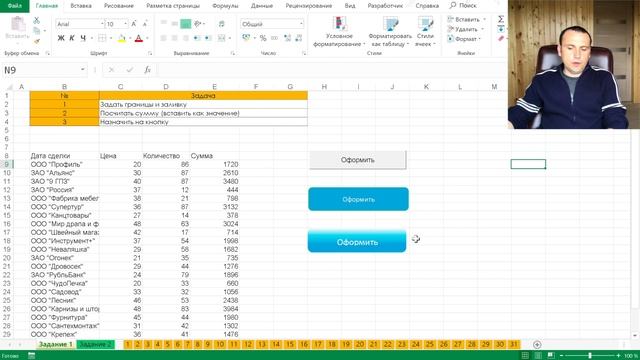Toggle center horizontal align button
Screen dimensions: 640x360
tap(175, 38)
